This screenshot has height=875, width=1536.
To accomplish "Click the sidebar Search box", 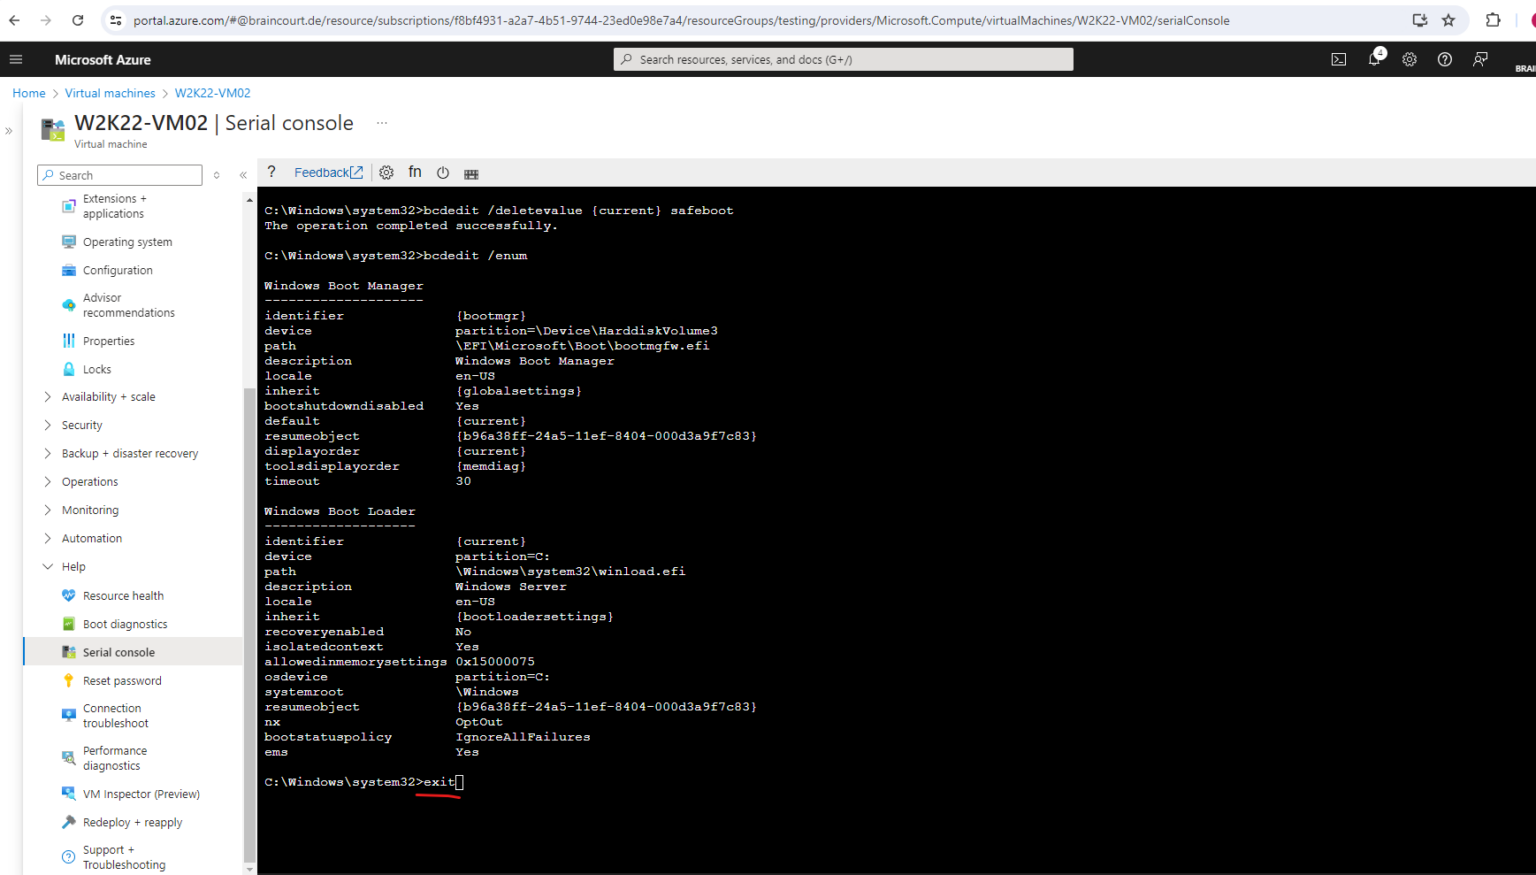I will coord(119,175).
